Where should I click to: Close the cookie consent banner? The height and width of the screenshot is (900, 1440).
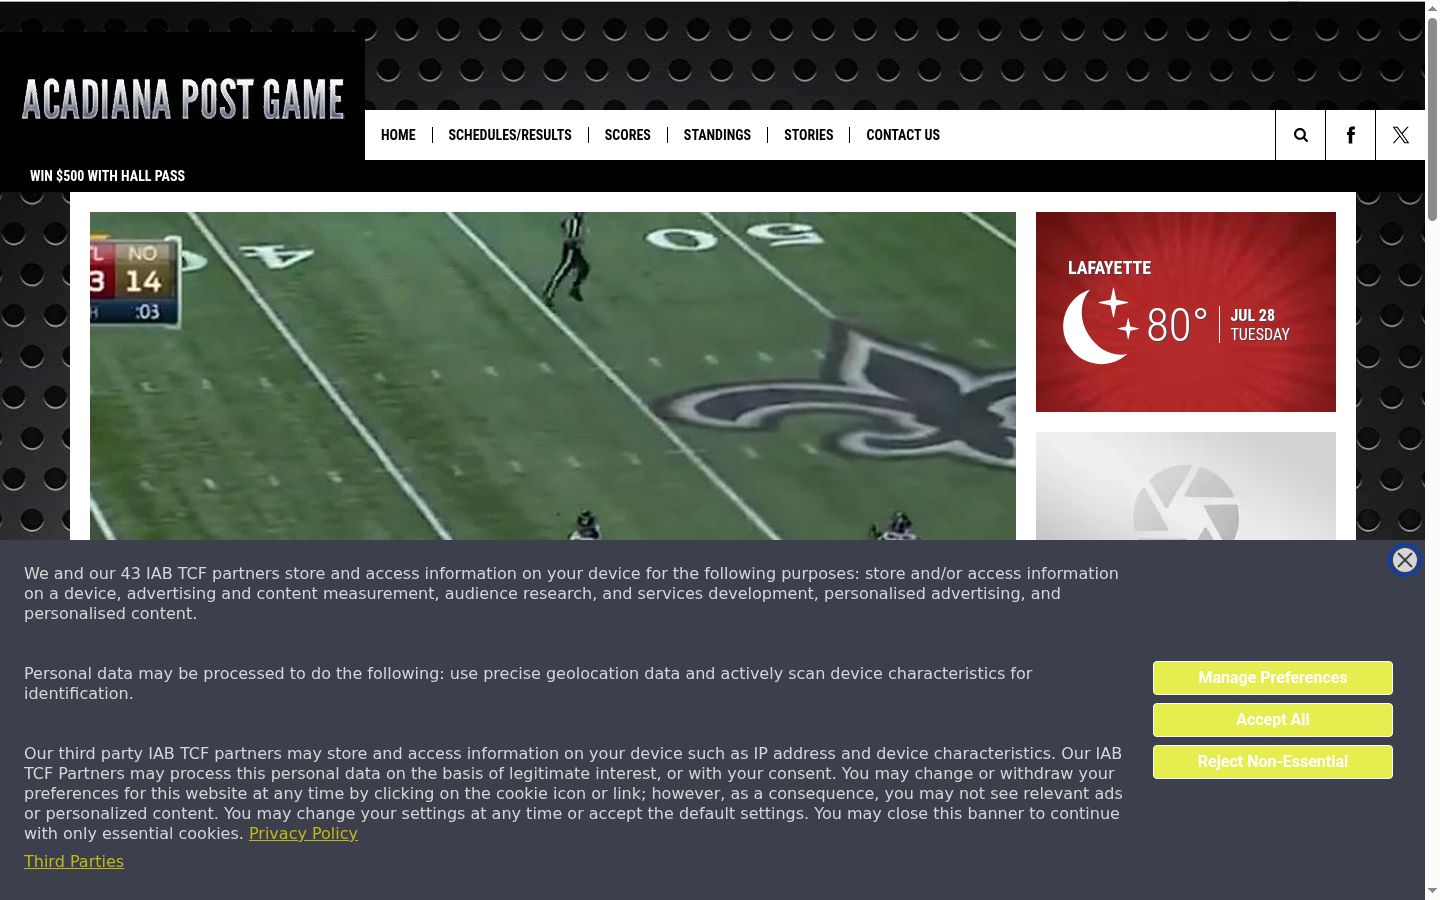coord(1405,560)
